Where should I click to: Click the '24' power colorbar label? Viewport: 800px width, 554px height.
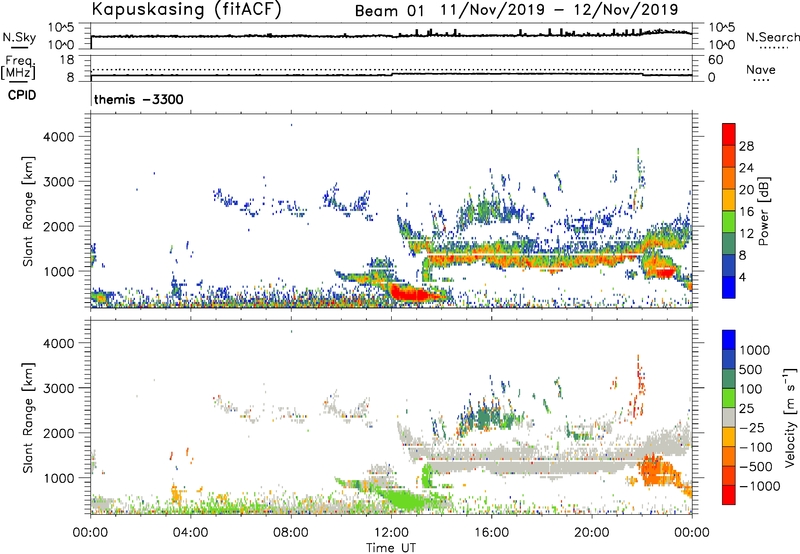pos(746,168)
